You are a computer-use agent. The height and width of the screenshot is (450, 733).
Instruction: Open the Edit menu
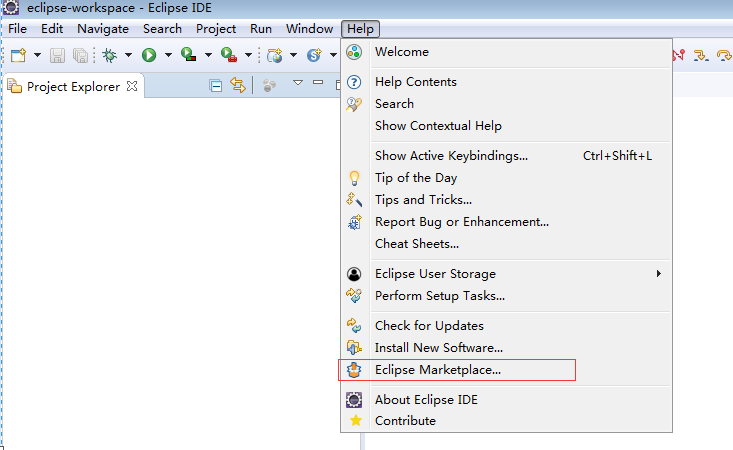52,29
